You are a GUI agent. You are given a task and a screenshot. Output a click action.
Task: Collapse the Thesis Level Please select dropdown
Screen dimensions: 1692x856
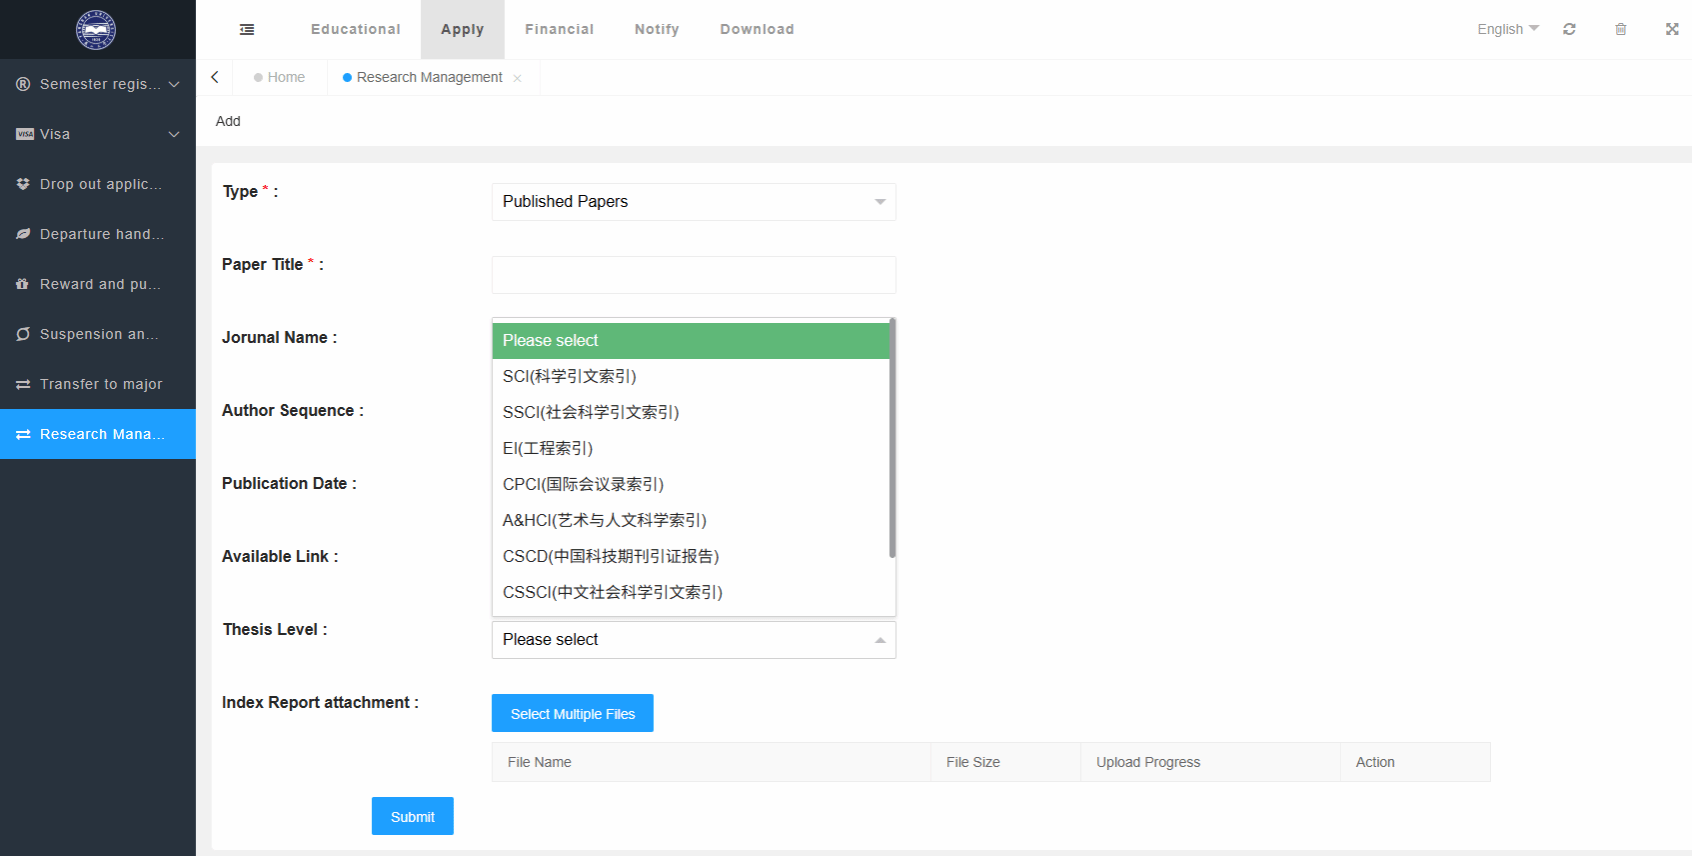693,640
